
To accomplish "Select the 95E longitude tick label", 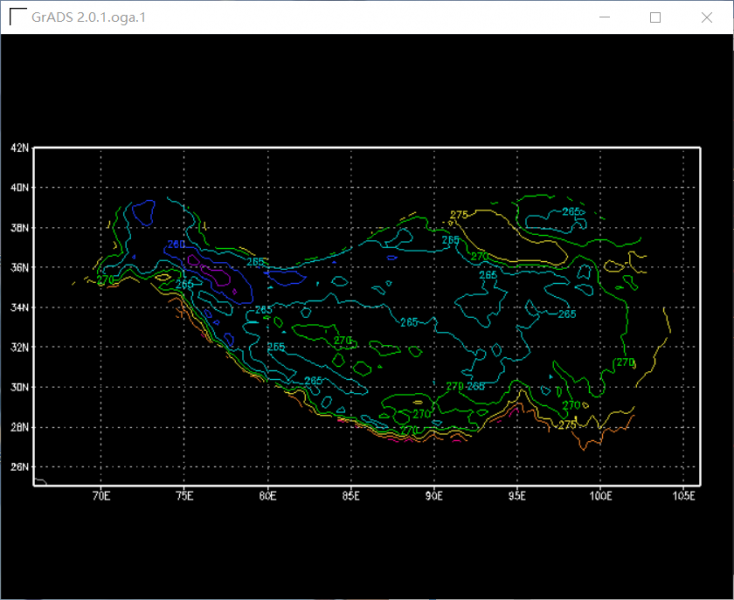I will coord(517,495).
